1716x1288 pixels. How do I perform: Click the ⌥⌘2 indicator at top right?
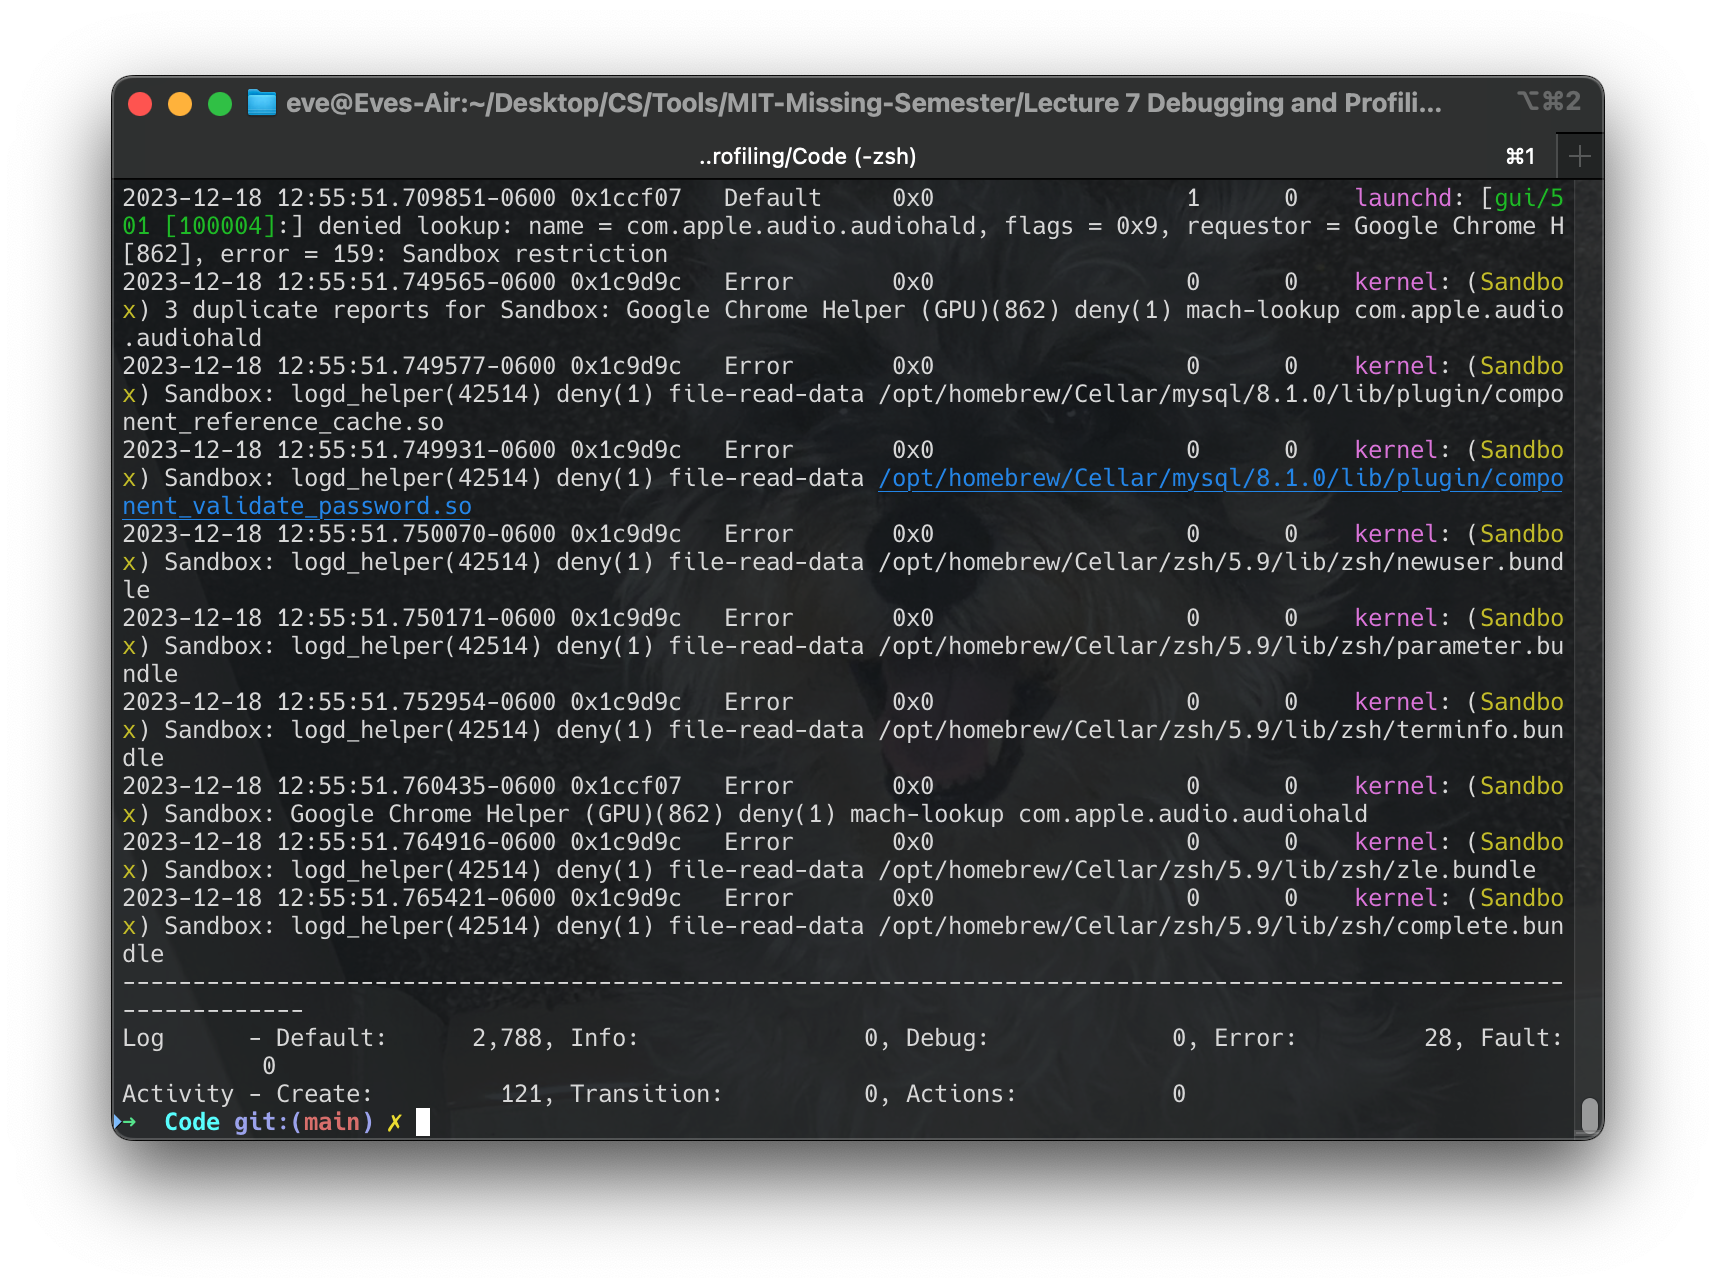[x=1546, y=101]
